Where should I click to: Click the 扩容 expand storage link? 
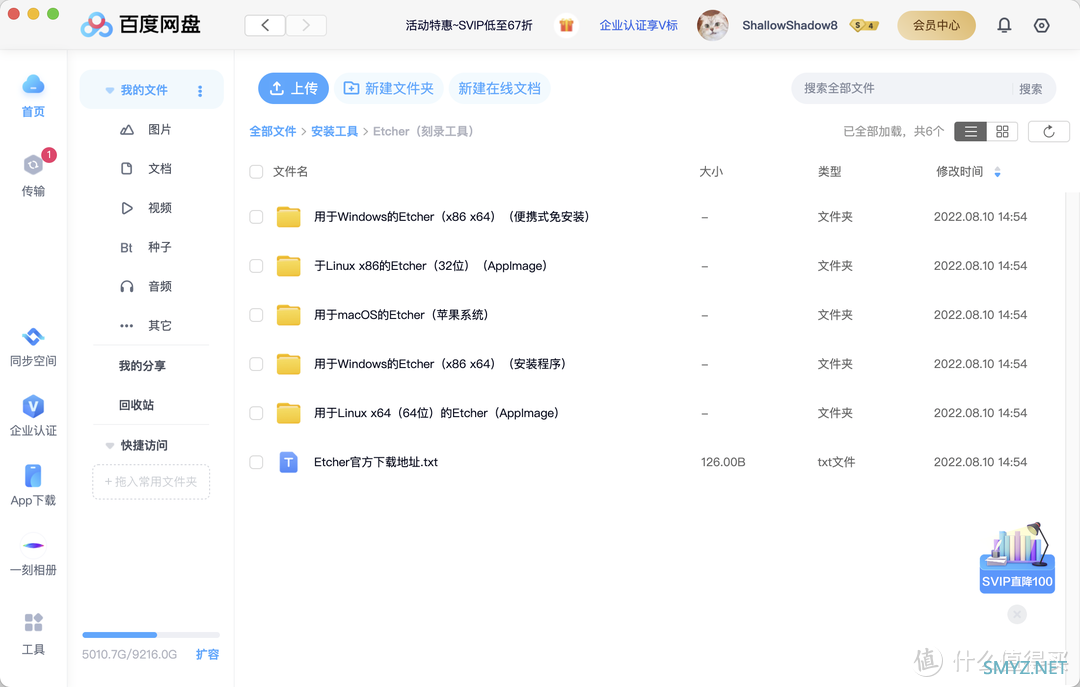(207, 654)
